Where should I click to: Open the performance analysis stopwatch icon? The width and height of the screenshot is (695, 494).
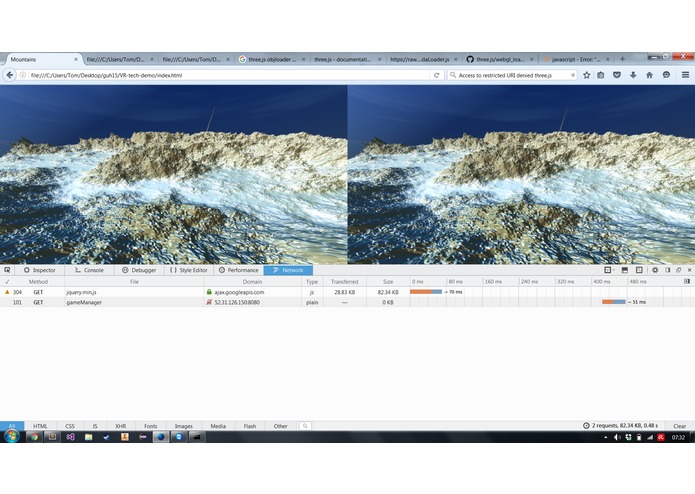coord(586,426)
